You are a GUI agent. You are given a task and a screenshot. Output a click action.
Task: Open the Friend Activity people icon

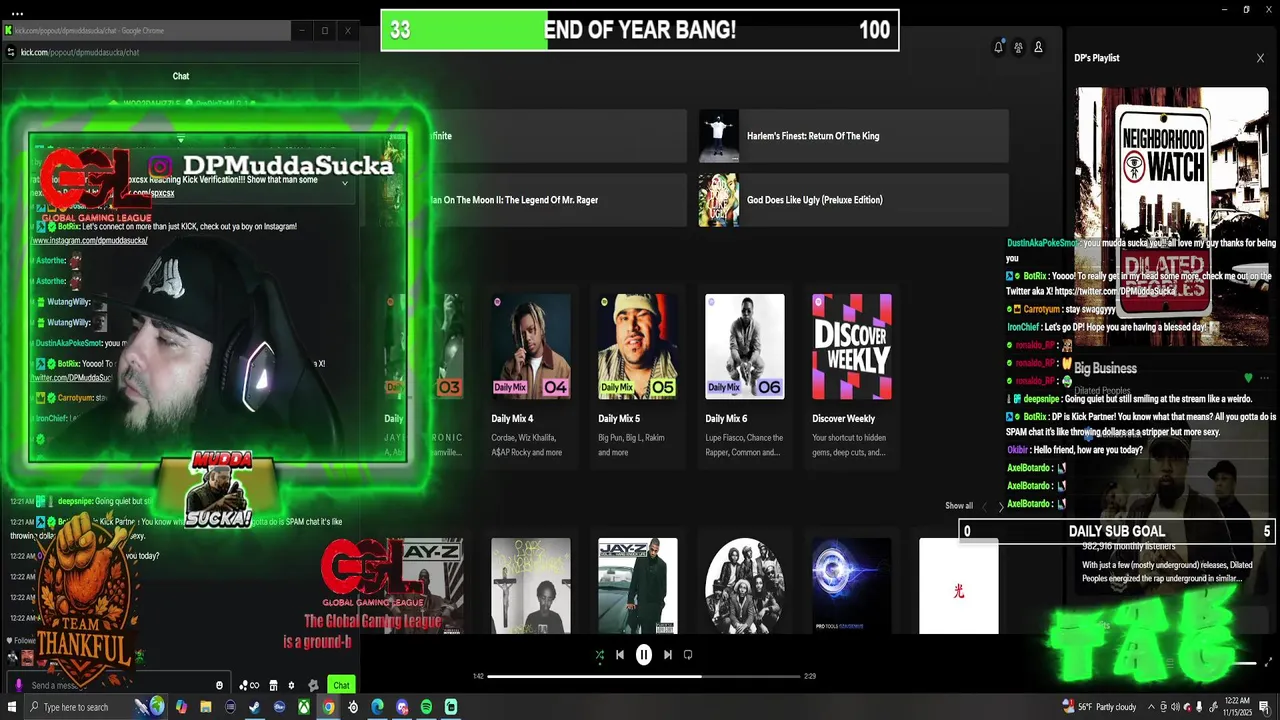pos(1018,47)
